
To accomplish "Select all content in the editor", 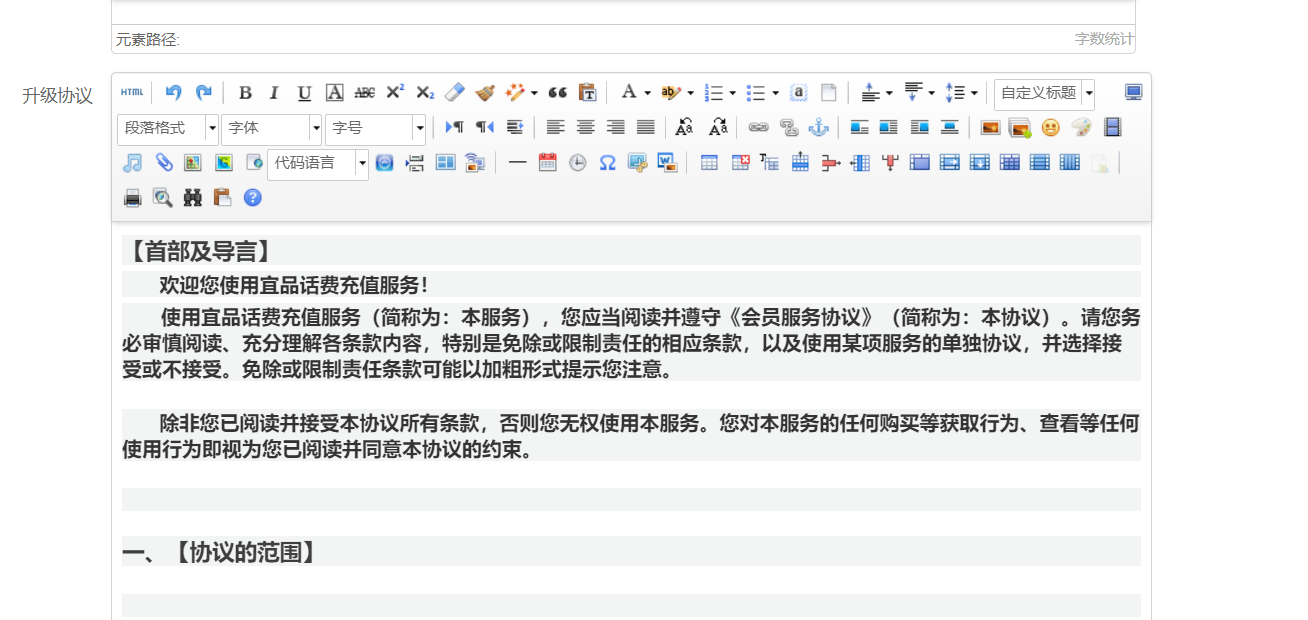I will tap(798, 93).
